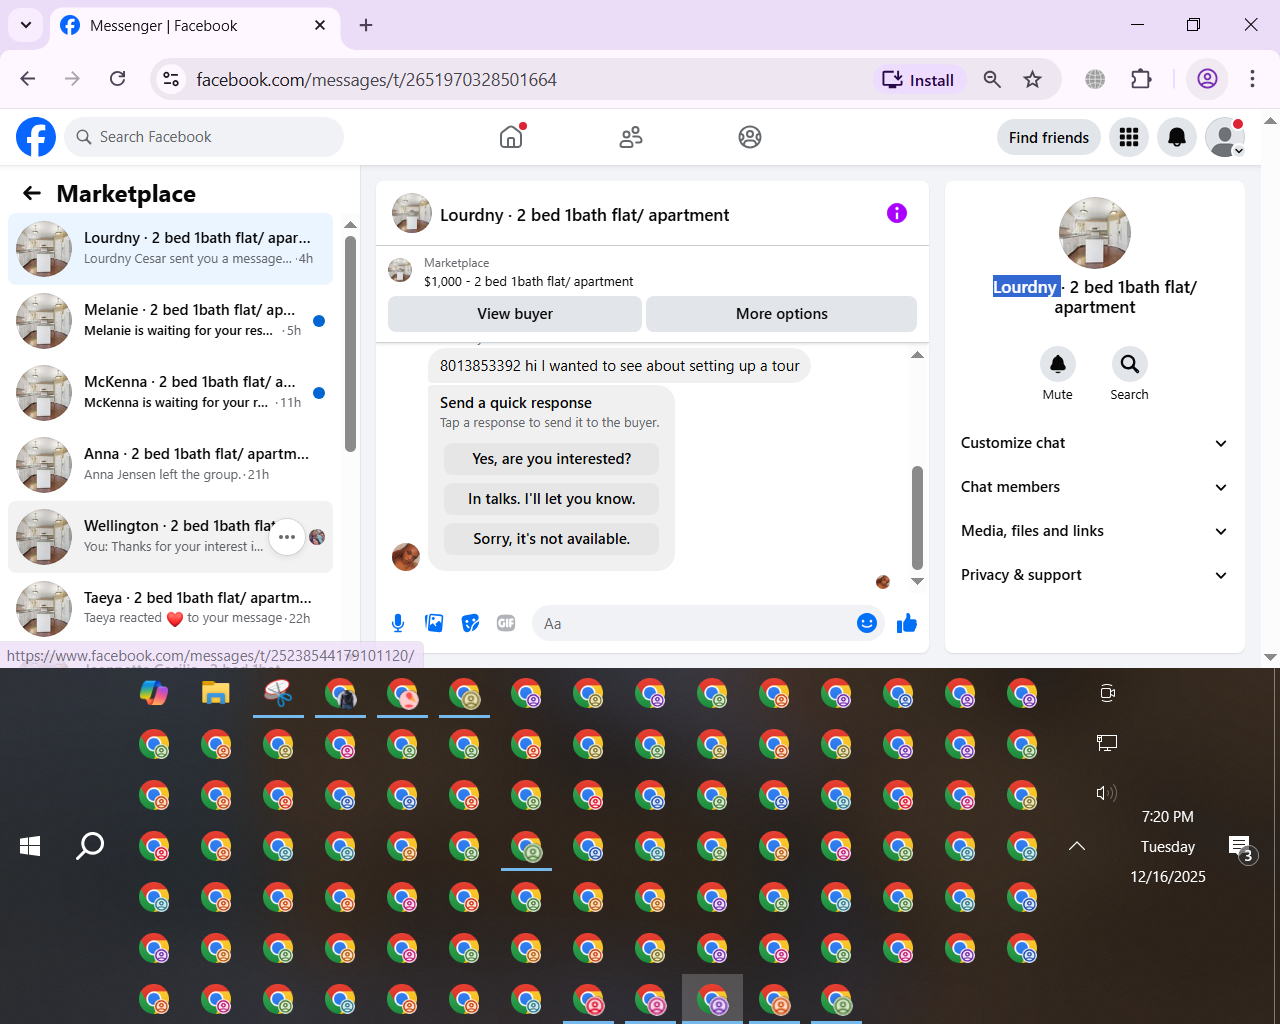Click the browser address bar URL
Viewport: 1280px width, 1024px height.
point(376,80)
